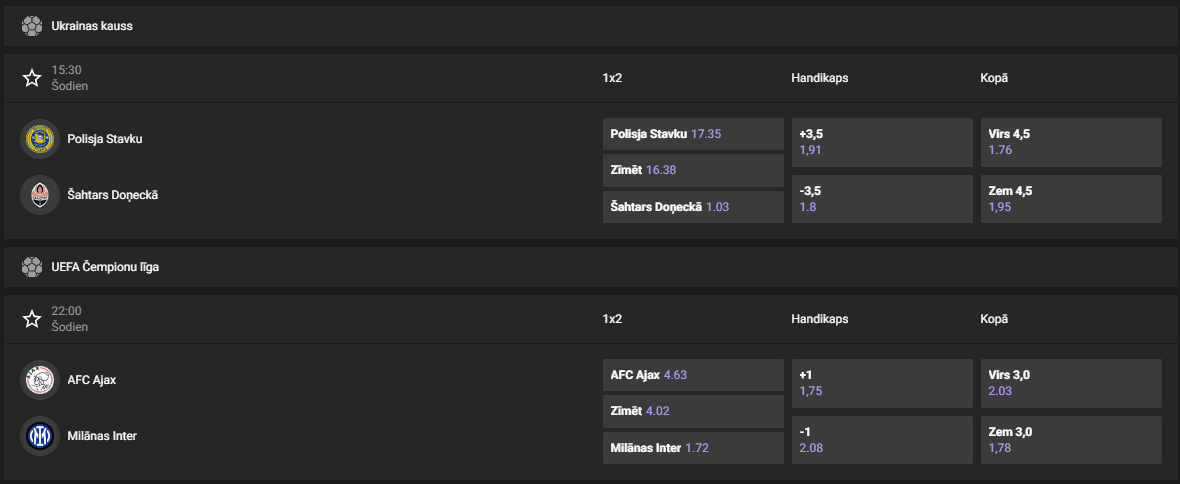1180x484 pixels.
Task: Collapse the UEFA Čempionu līga header
Action: point(600,267)
